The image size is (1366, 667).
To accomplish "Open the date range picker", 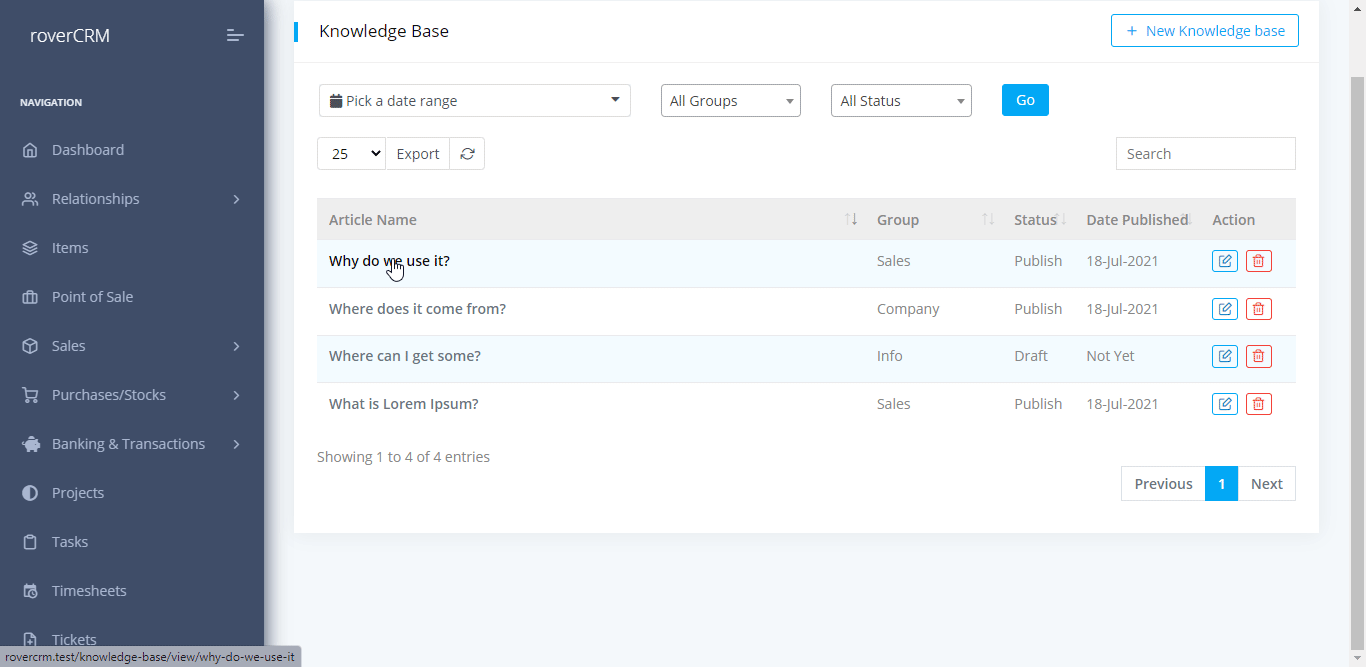I will [474, 101].
